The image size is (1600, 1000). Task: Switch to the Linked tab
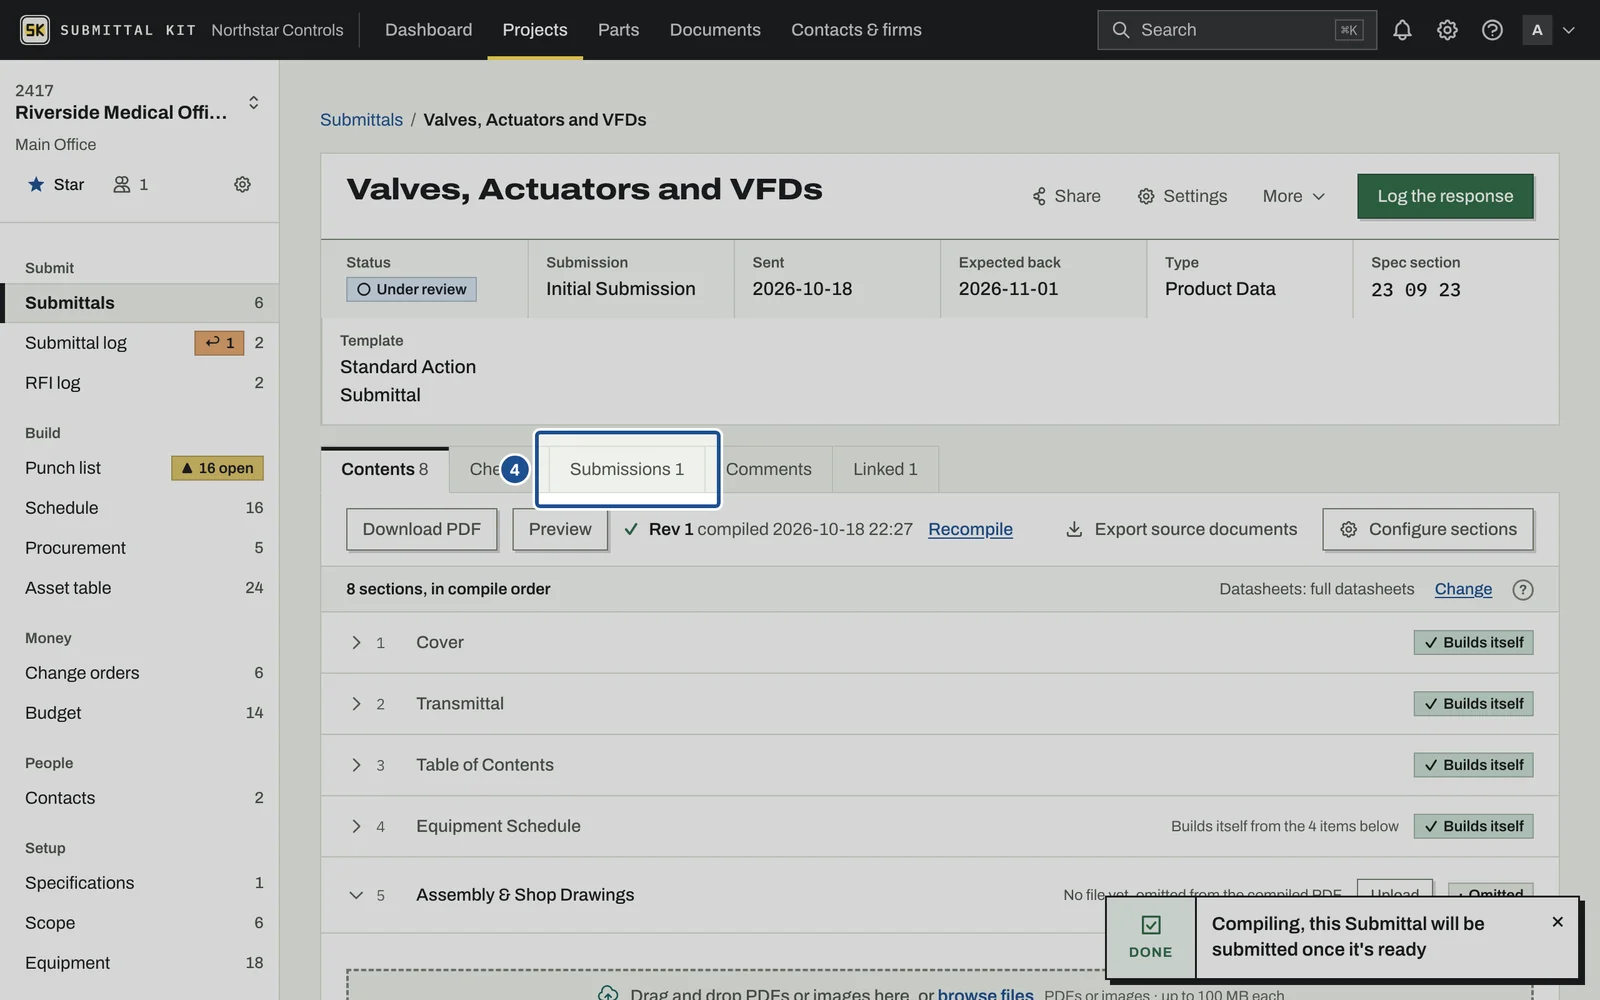point(885,469)
